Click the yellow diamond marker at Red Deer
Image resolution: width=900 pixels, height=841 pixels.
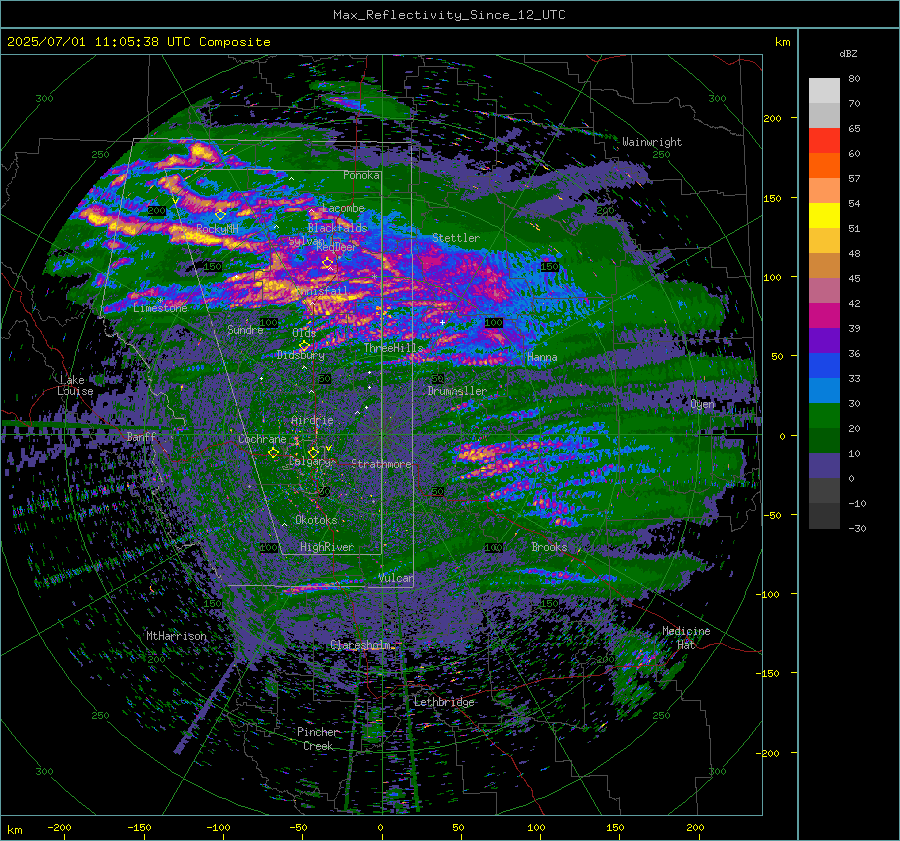(x=327, y=263)
